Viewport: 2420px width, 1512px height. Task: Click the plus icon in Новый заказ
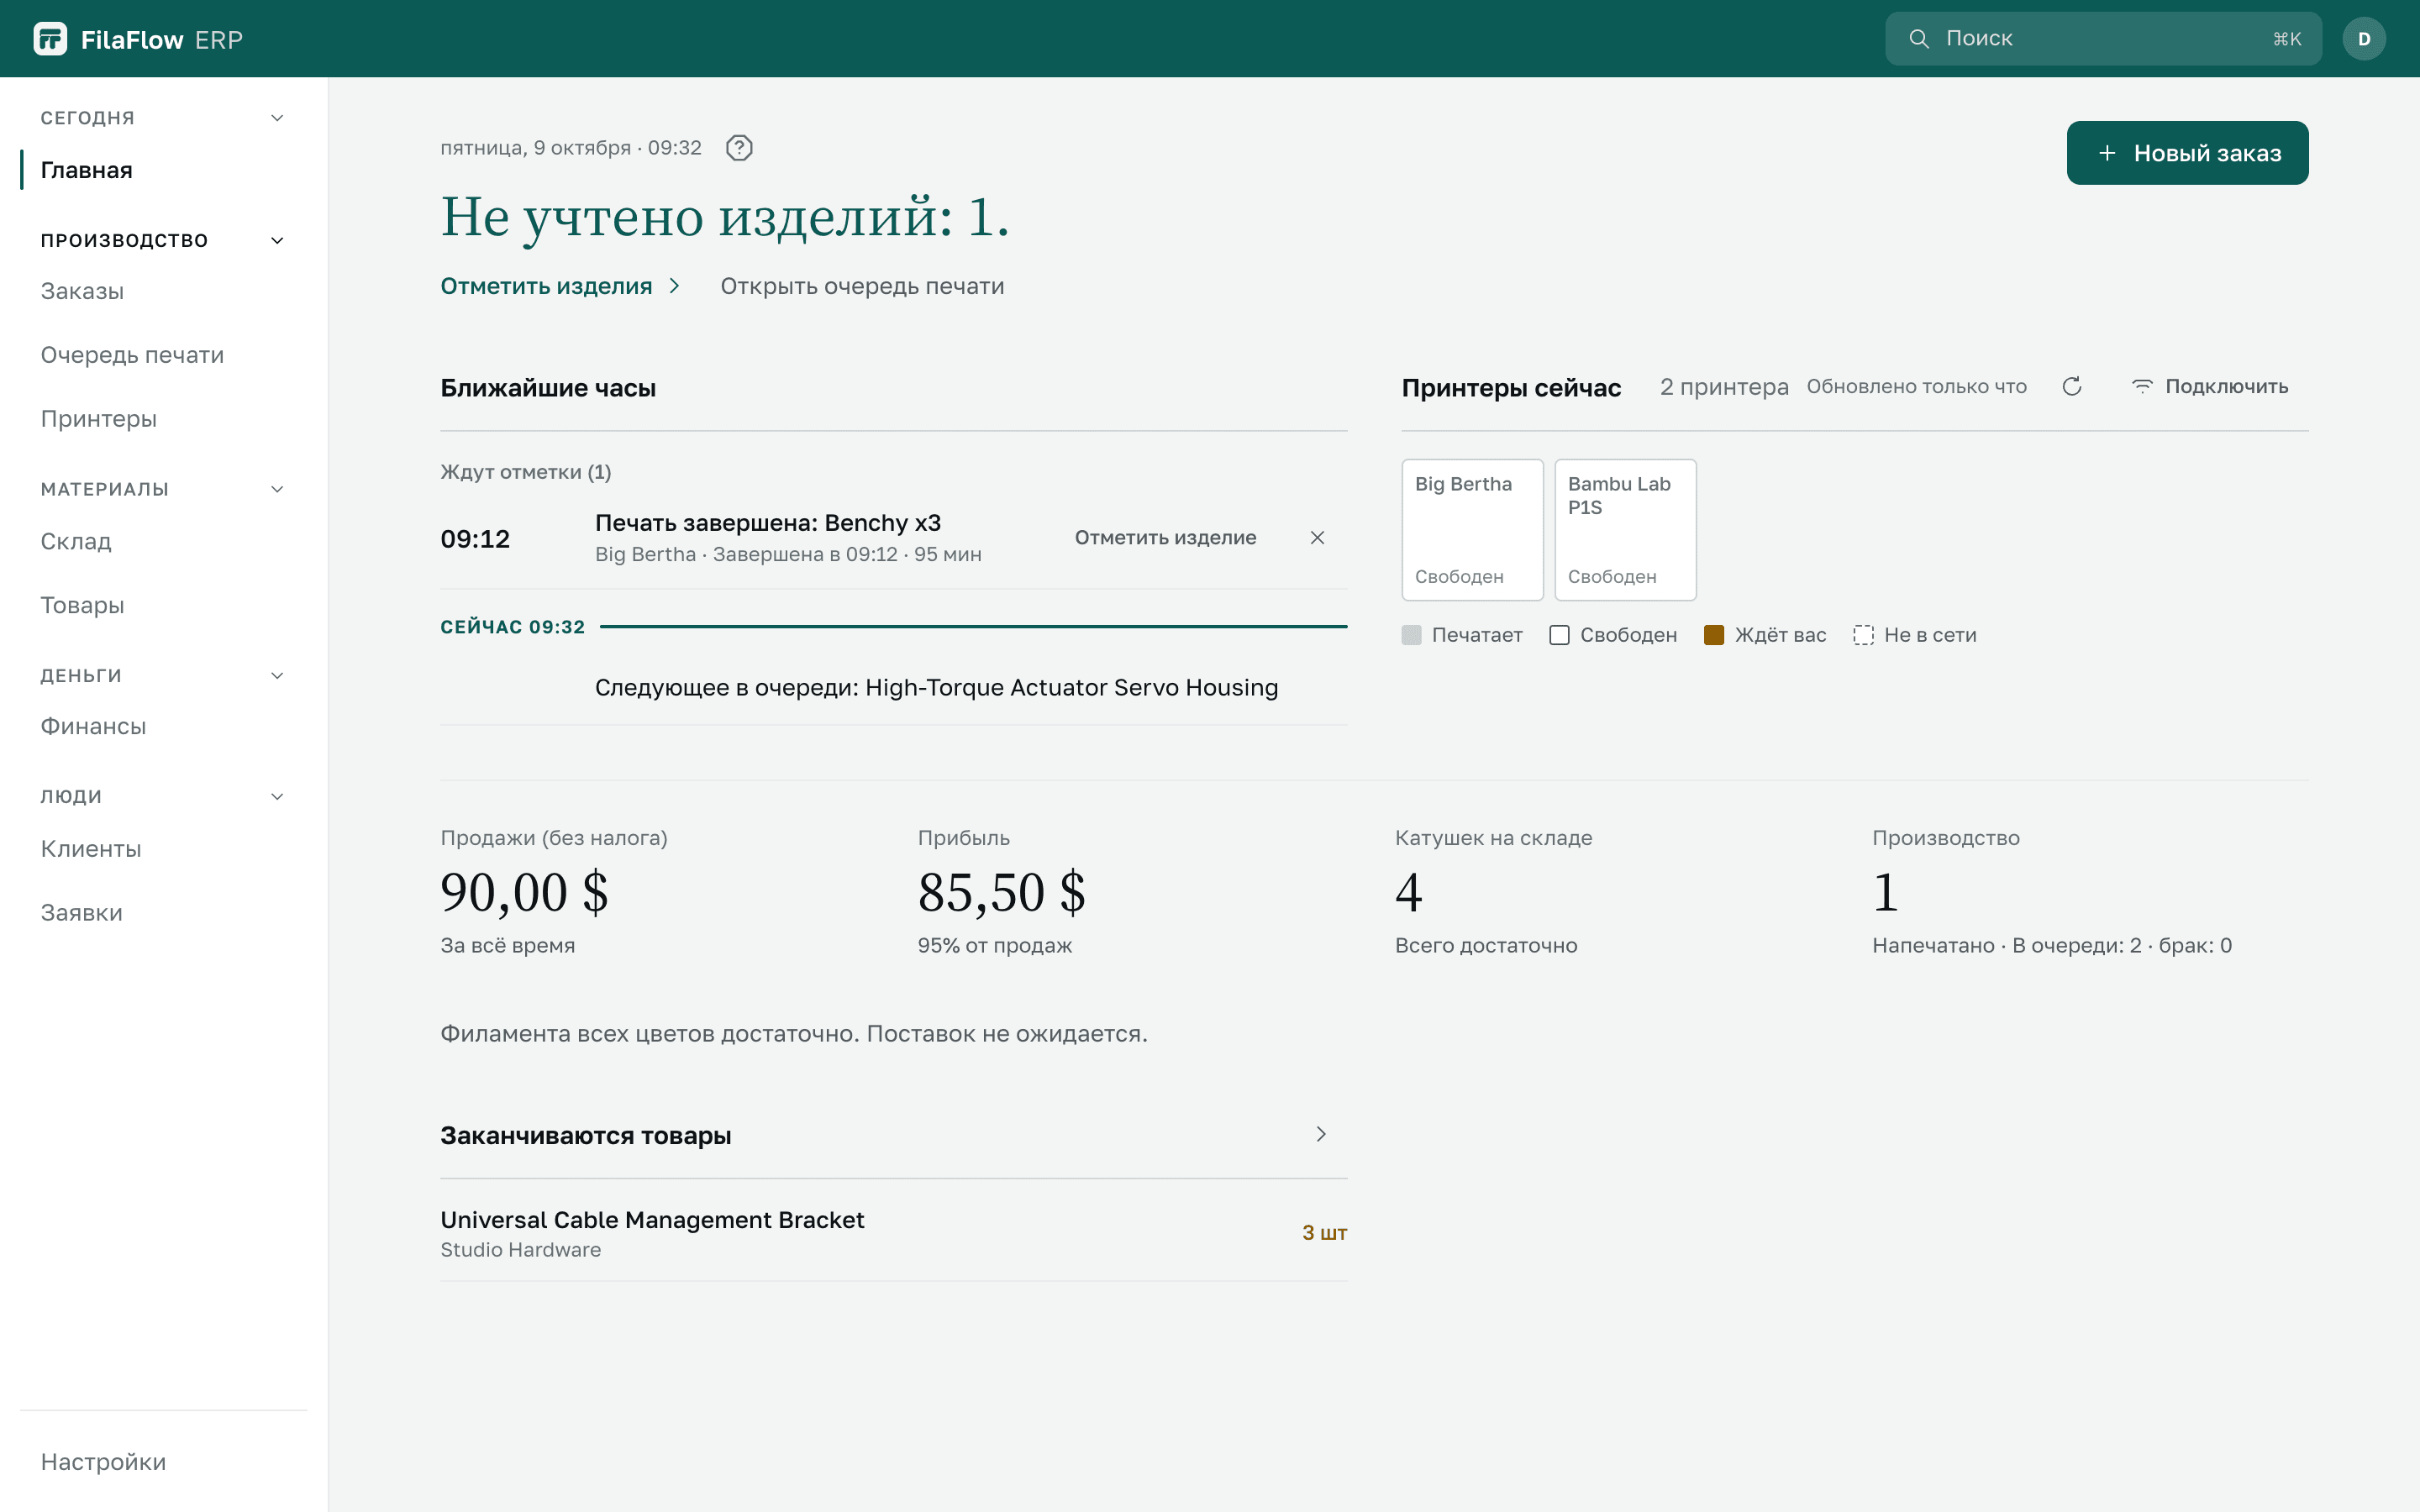[x=2107, y=153]
